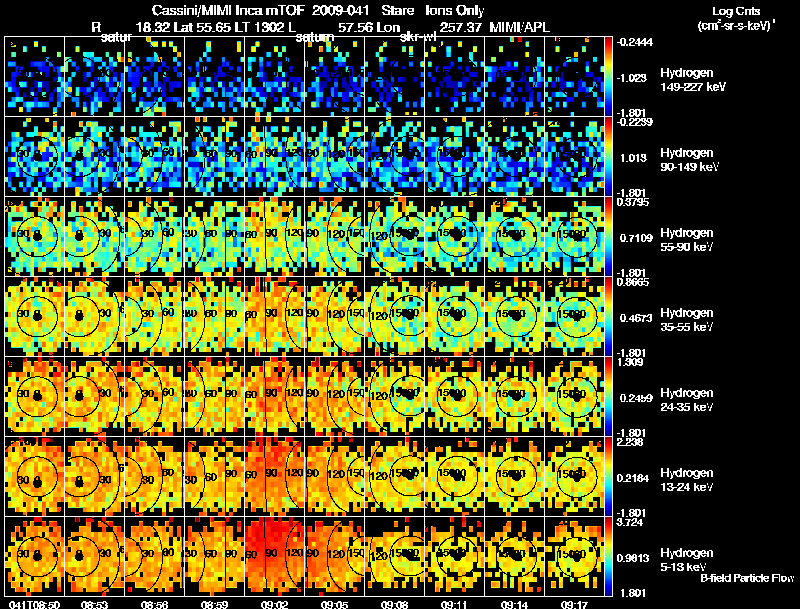The width and height of the screenshot is (800, 609).
Task: Open the 90-149 keV panel at 09:08
Action: 394,157
